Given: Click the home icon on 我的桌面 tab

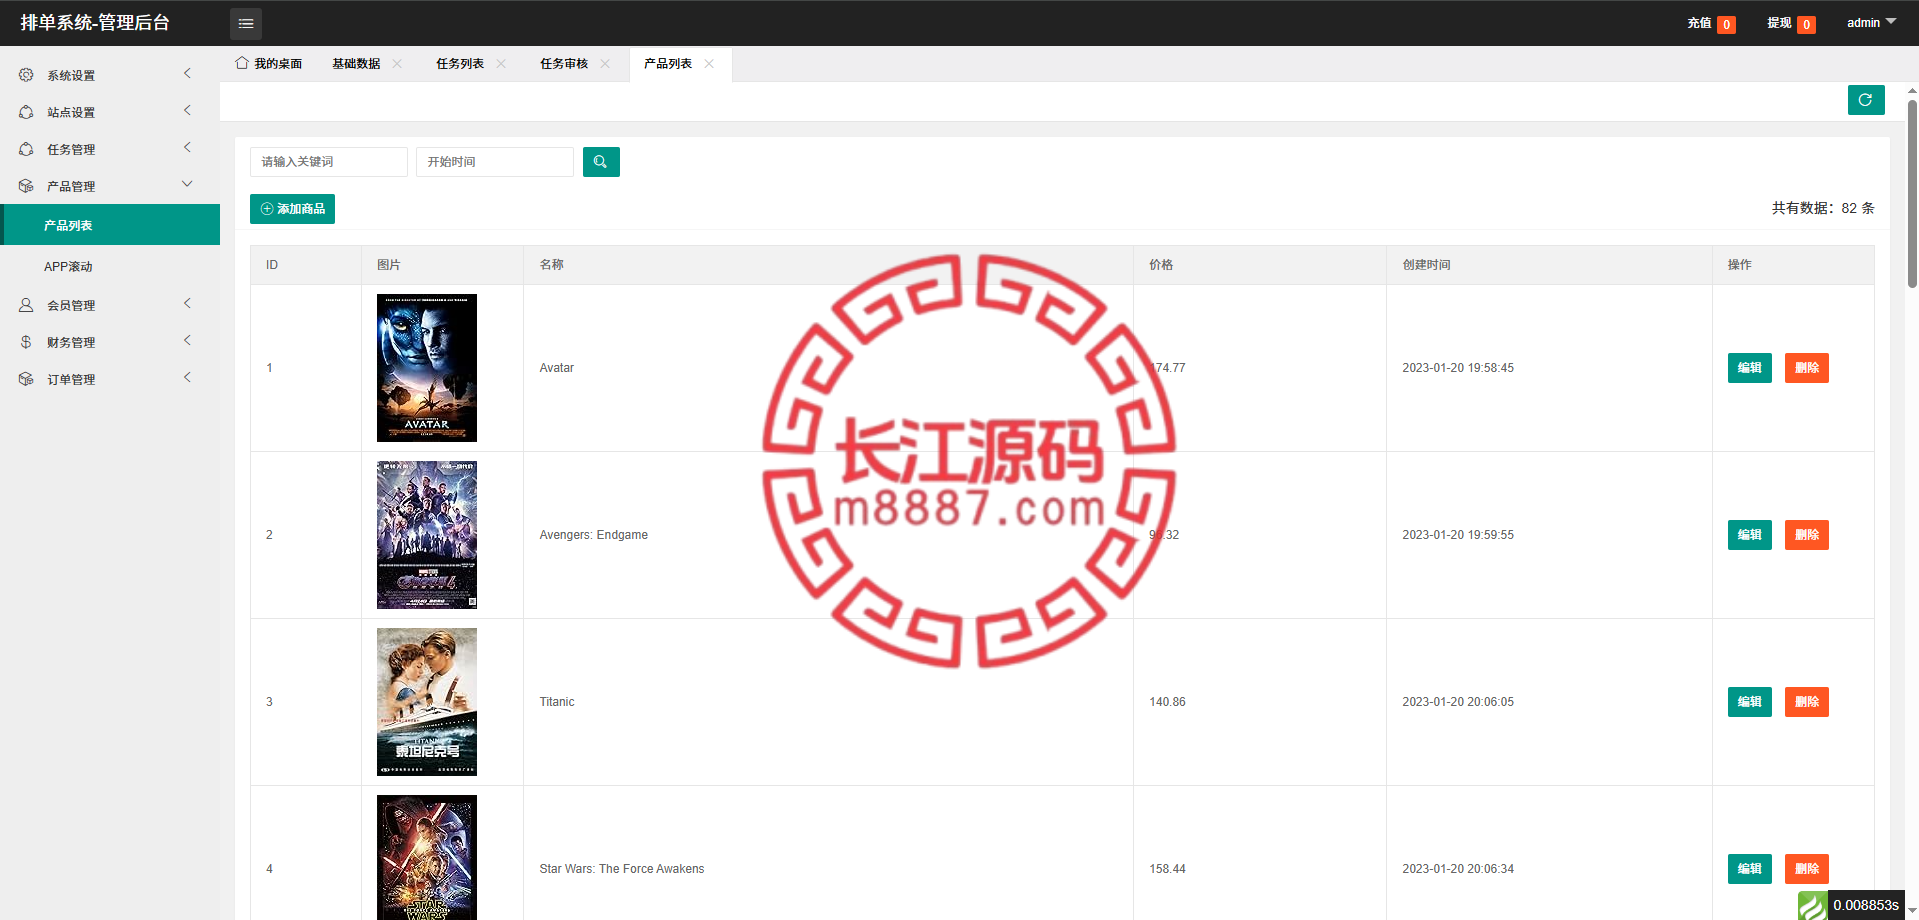Looking at the screenshot, I should point(242,63).
